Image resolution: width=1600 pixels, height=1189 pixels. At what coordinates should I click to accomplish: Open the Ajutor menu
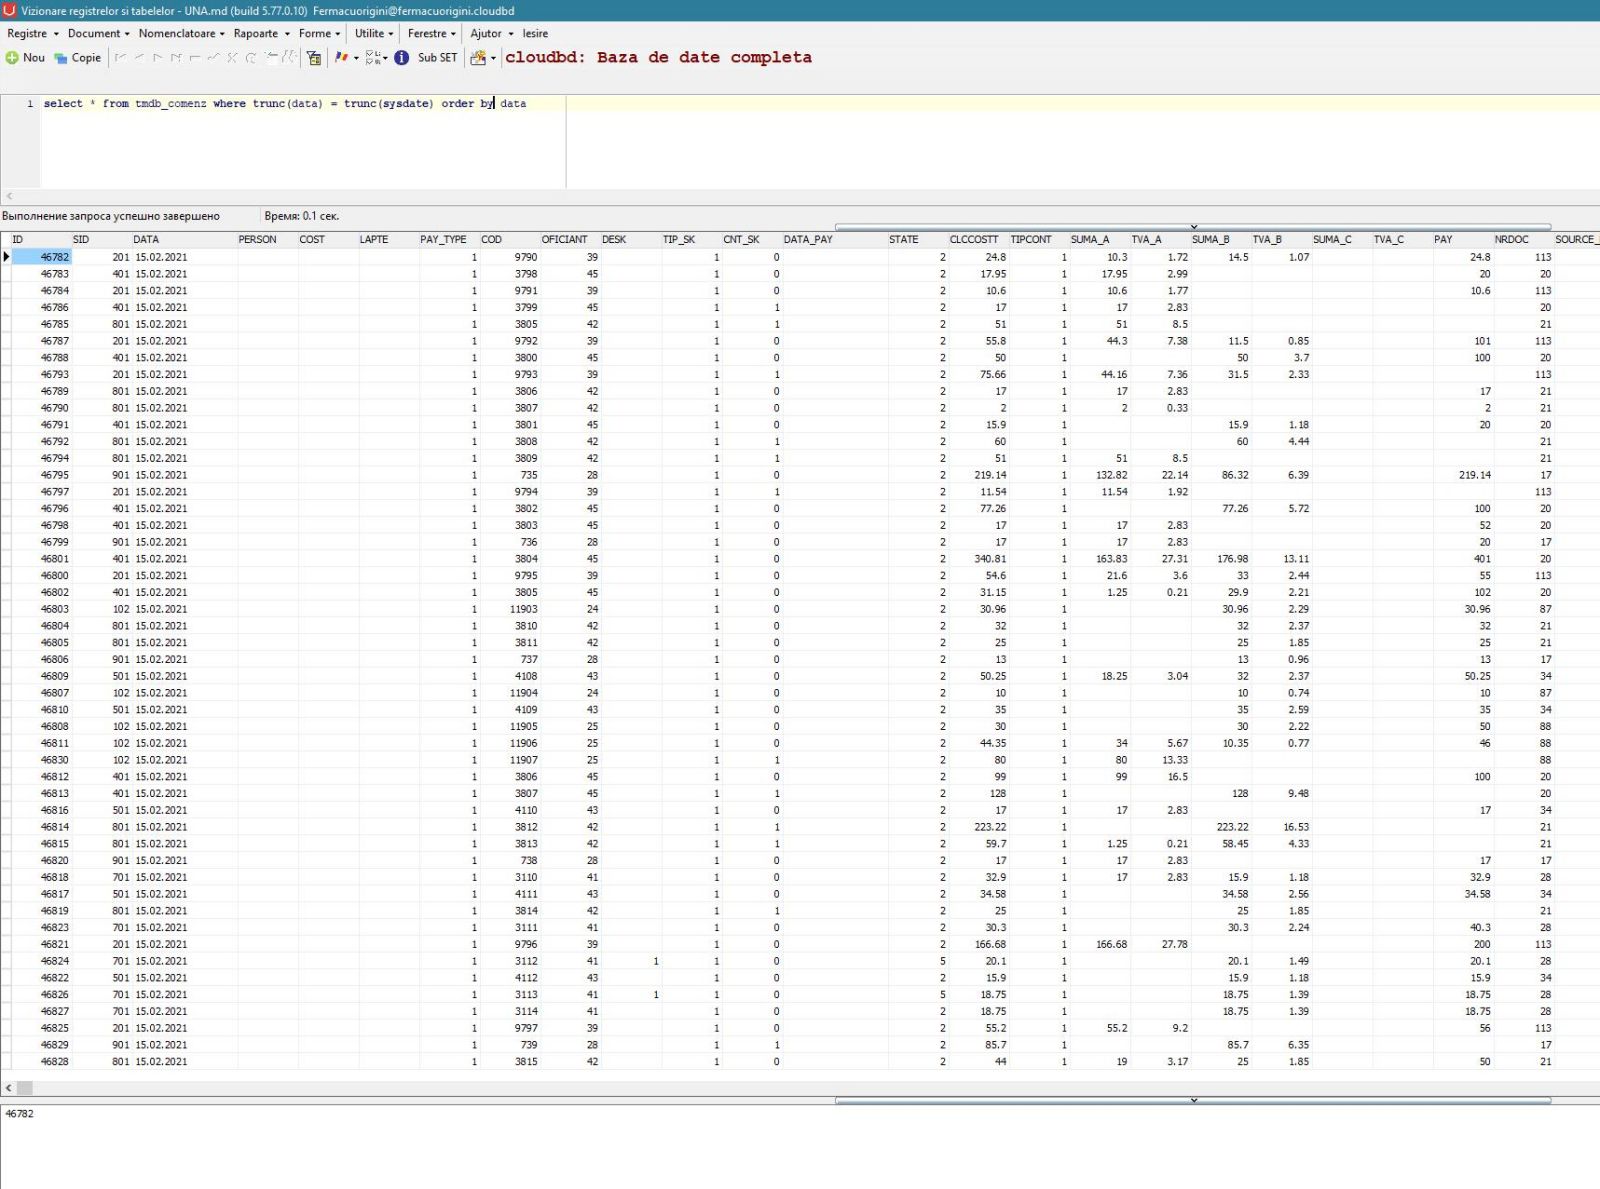click(x=491, y=33)
